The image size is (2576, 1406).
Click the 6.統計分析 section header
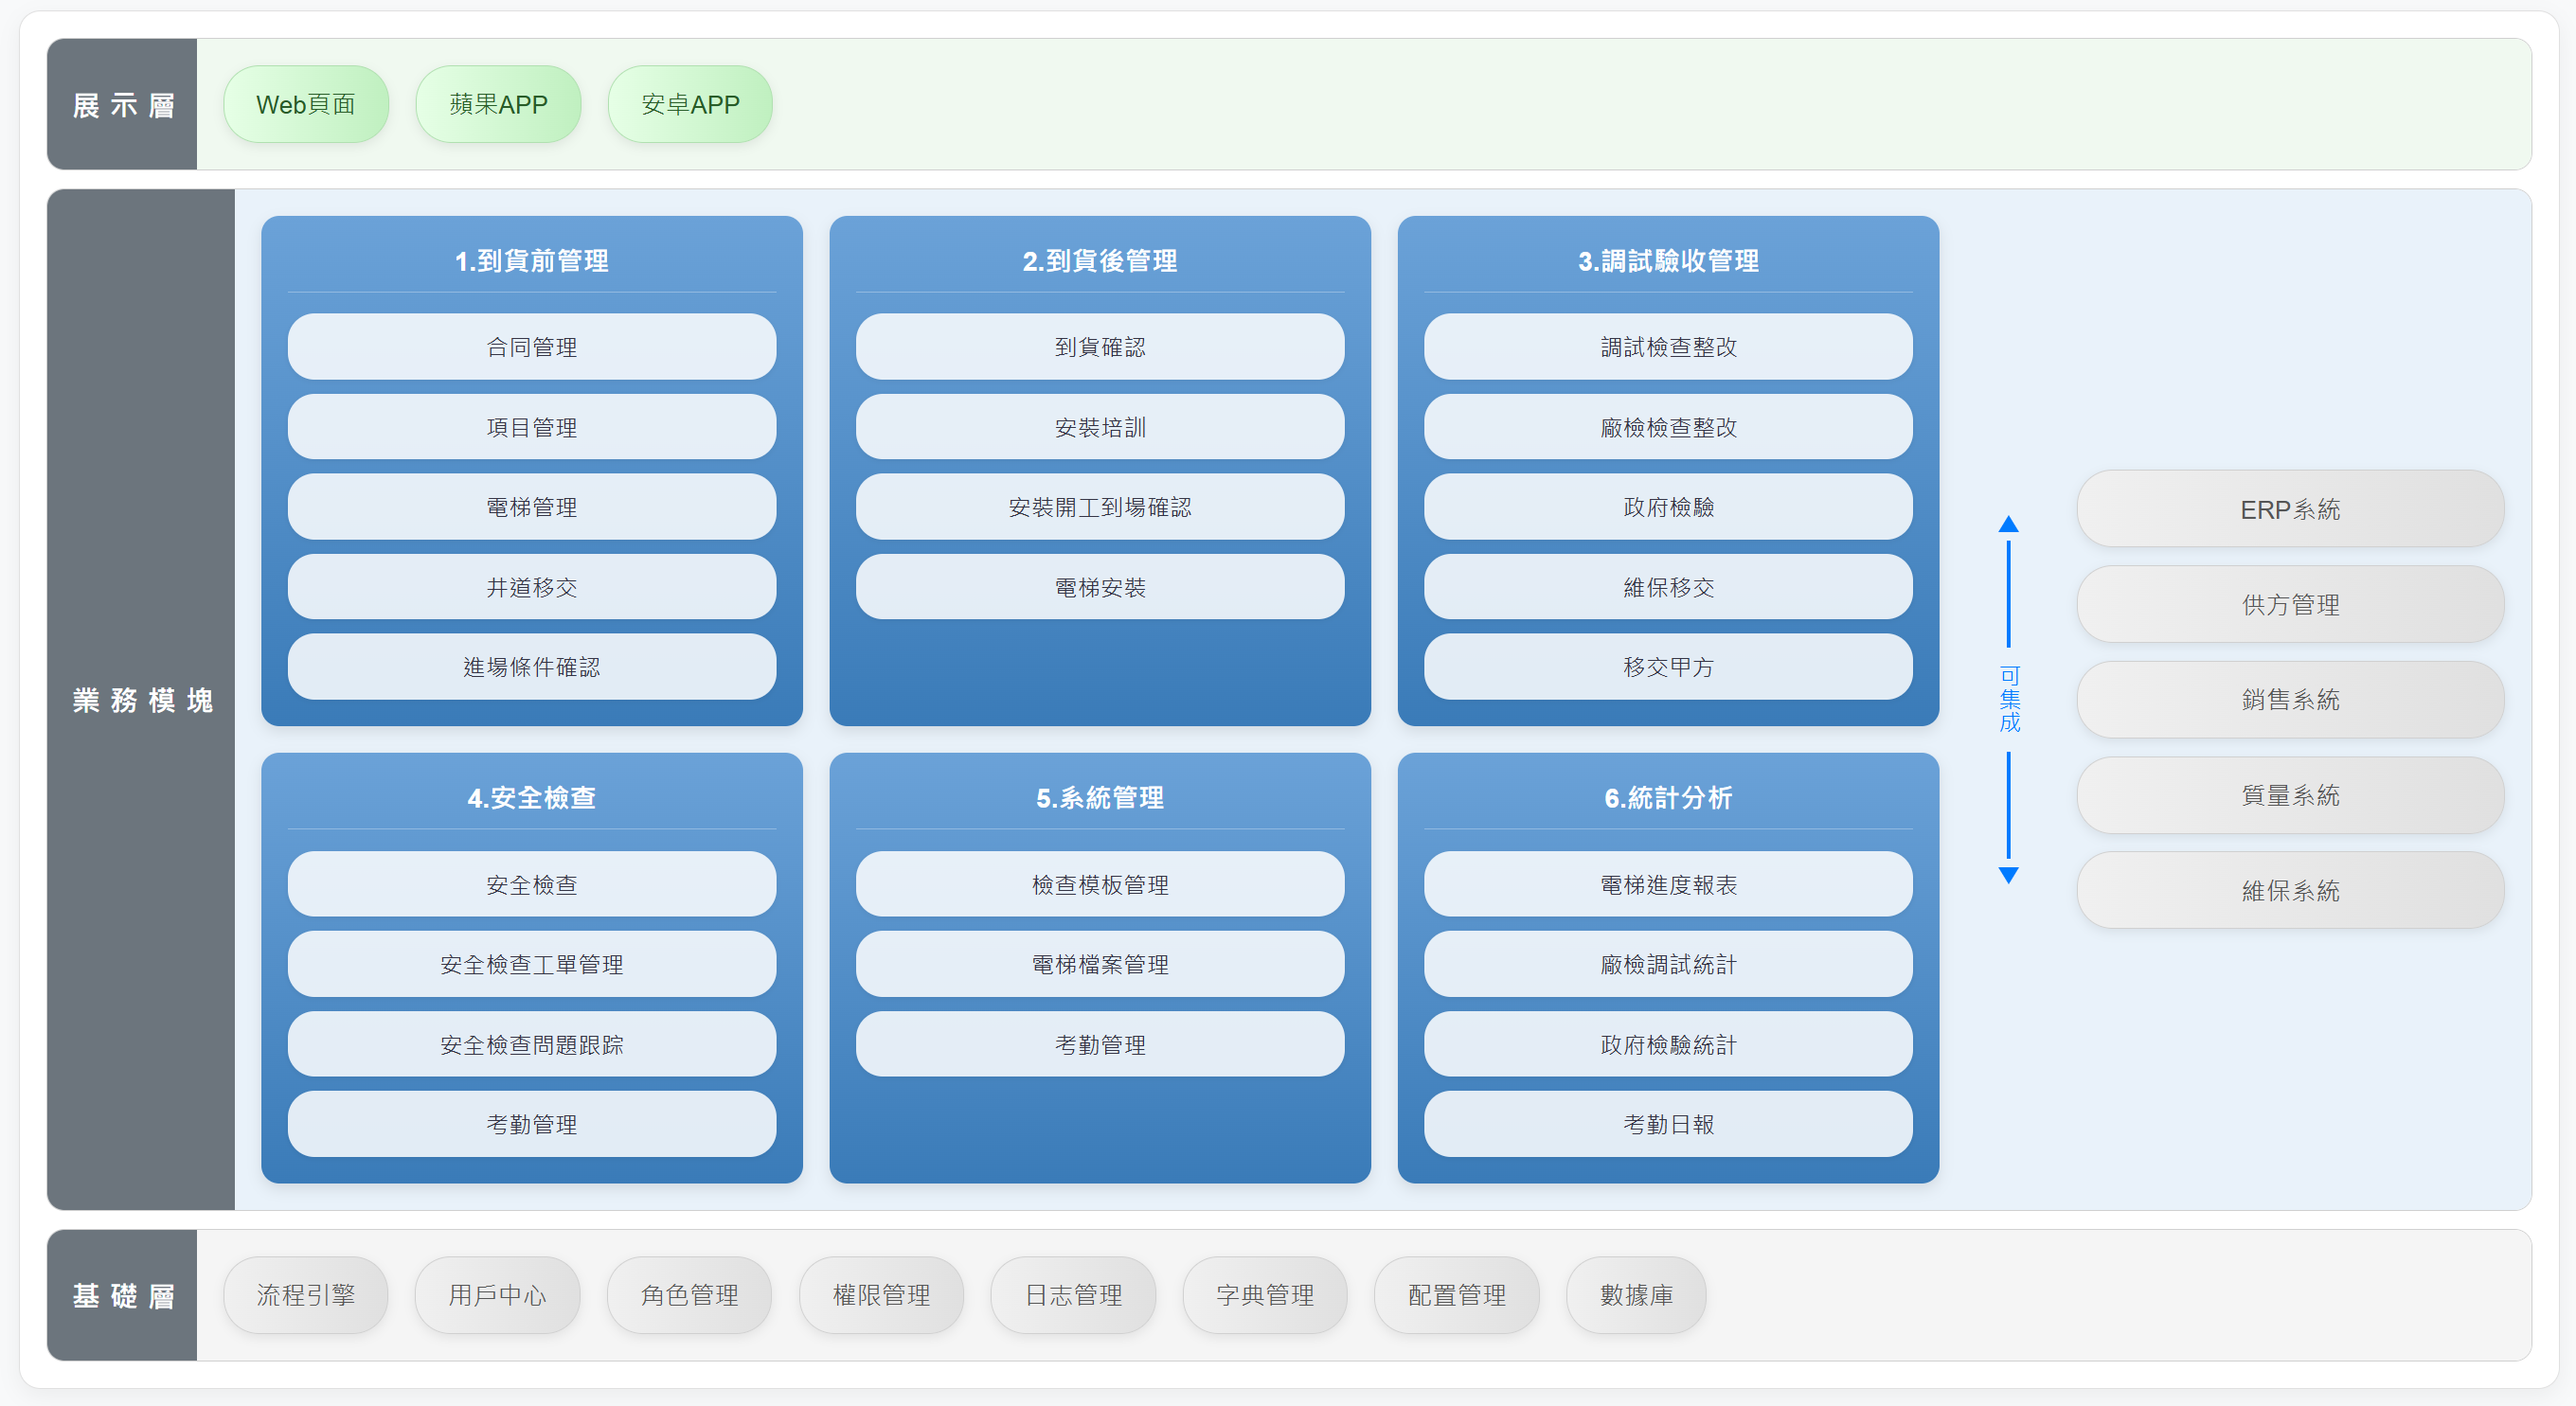pyautogui.click(x=1667, y=798)
